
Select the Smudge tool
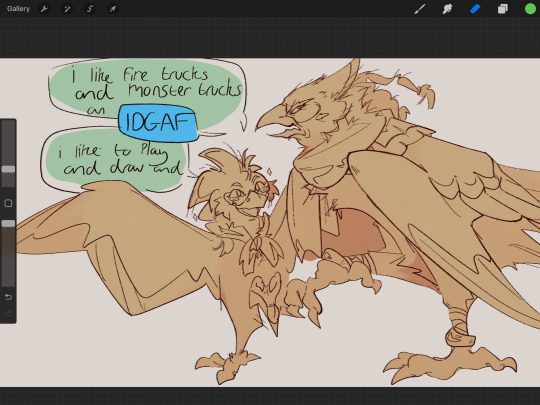447,9
